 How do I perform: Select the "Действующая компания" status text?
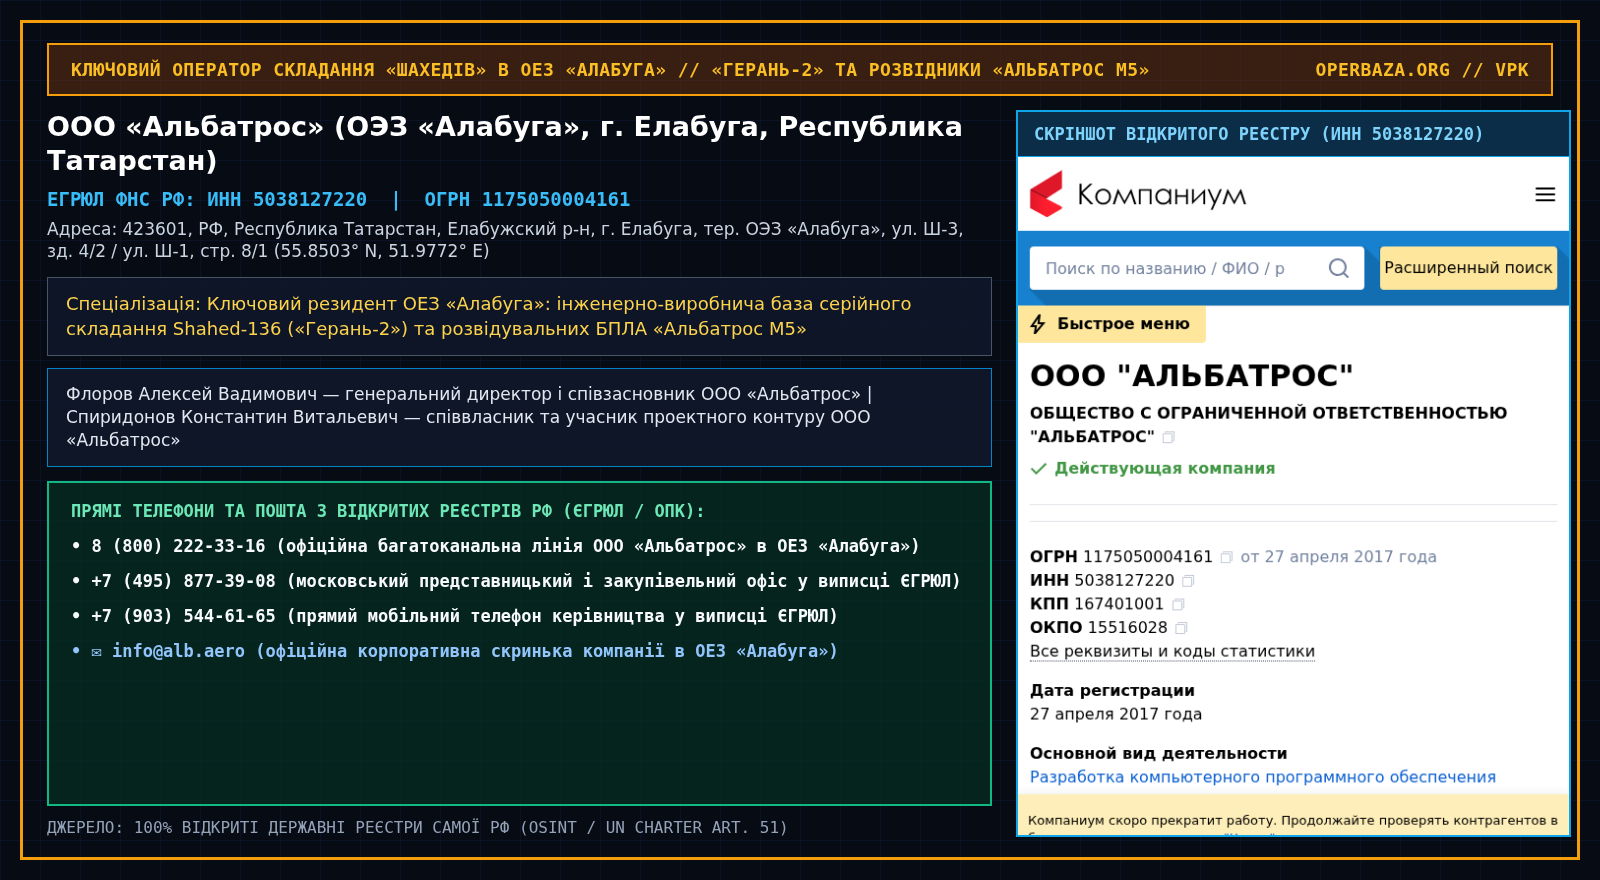tap(1165, 468)
